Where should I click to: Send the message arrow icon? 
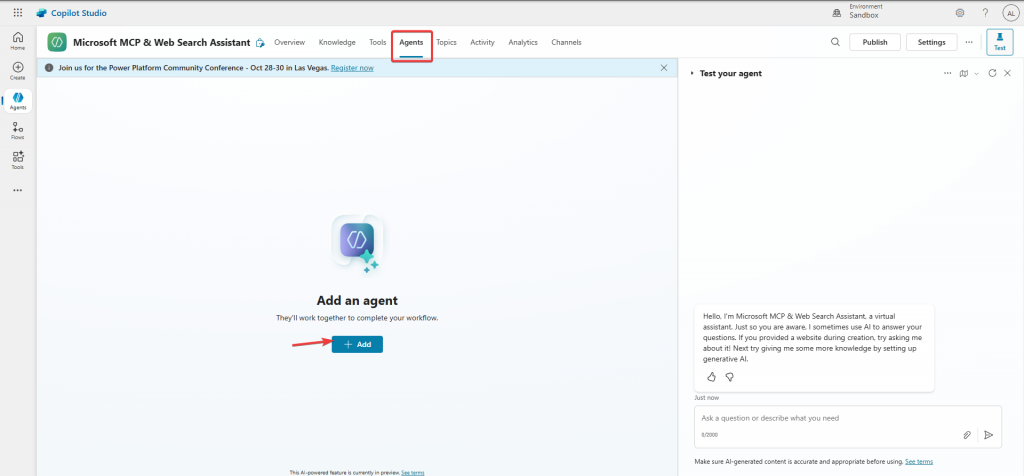coord(989,435)
